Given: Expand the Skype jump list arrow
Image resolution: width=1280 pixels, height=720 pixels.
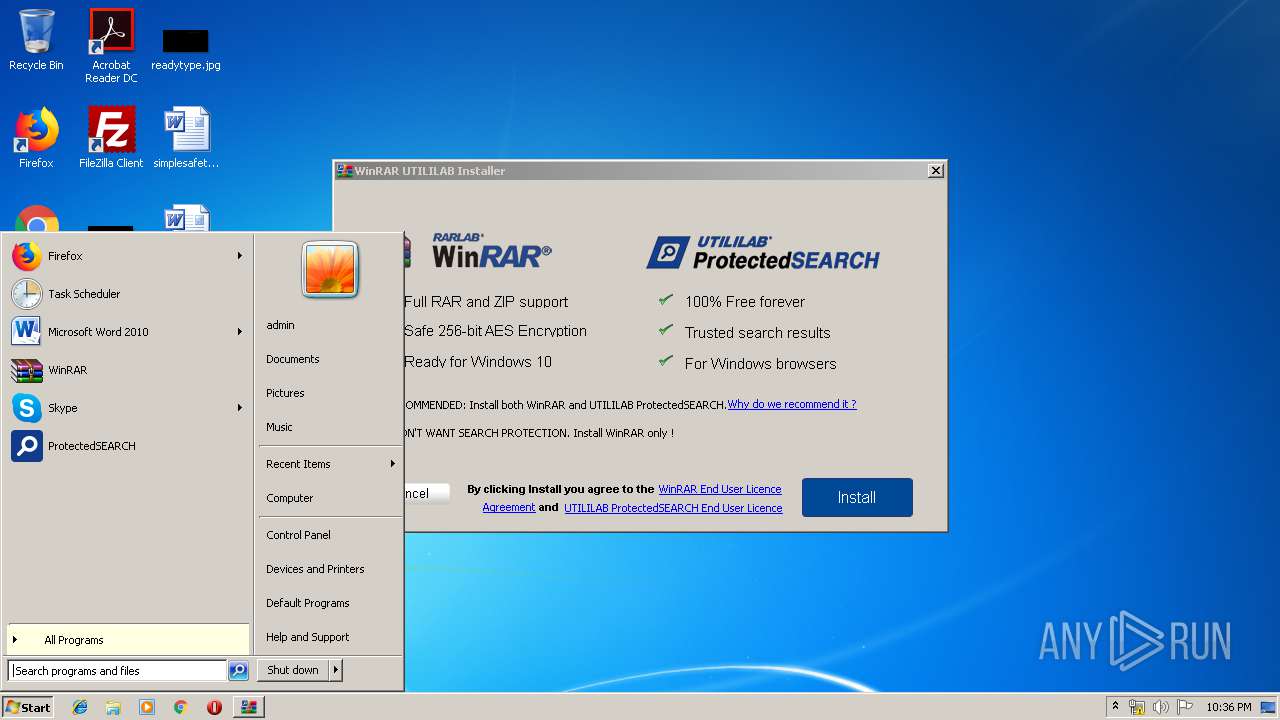Looking at the screenshot, I should 240,408.
